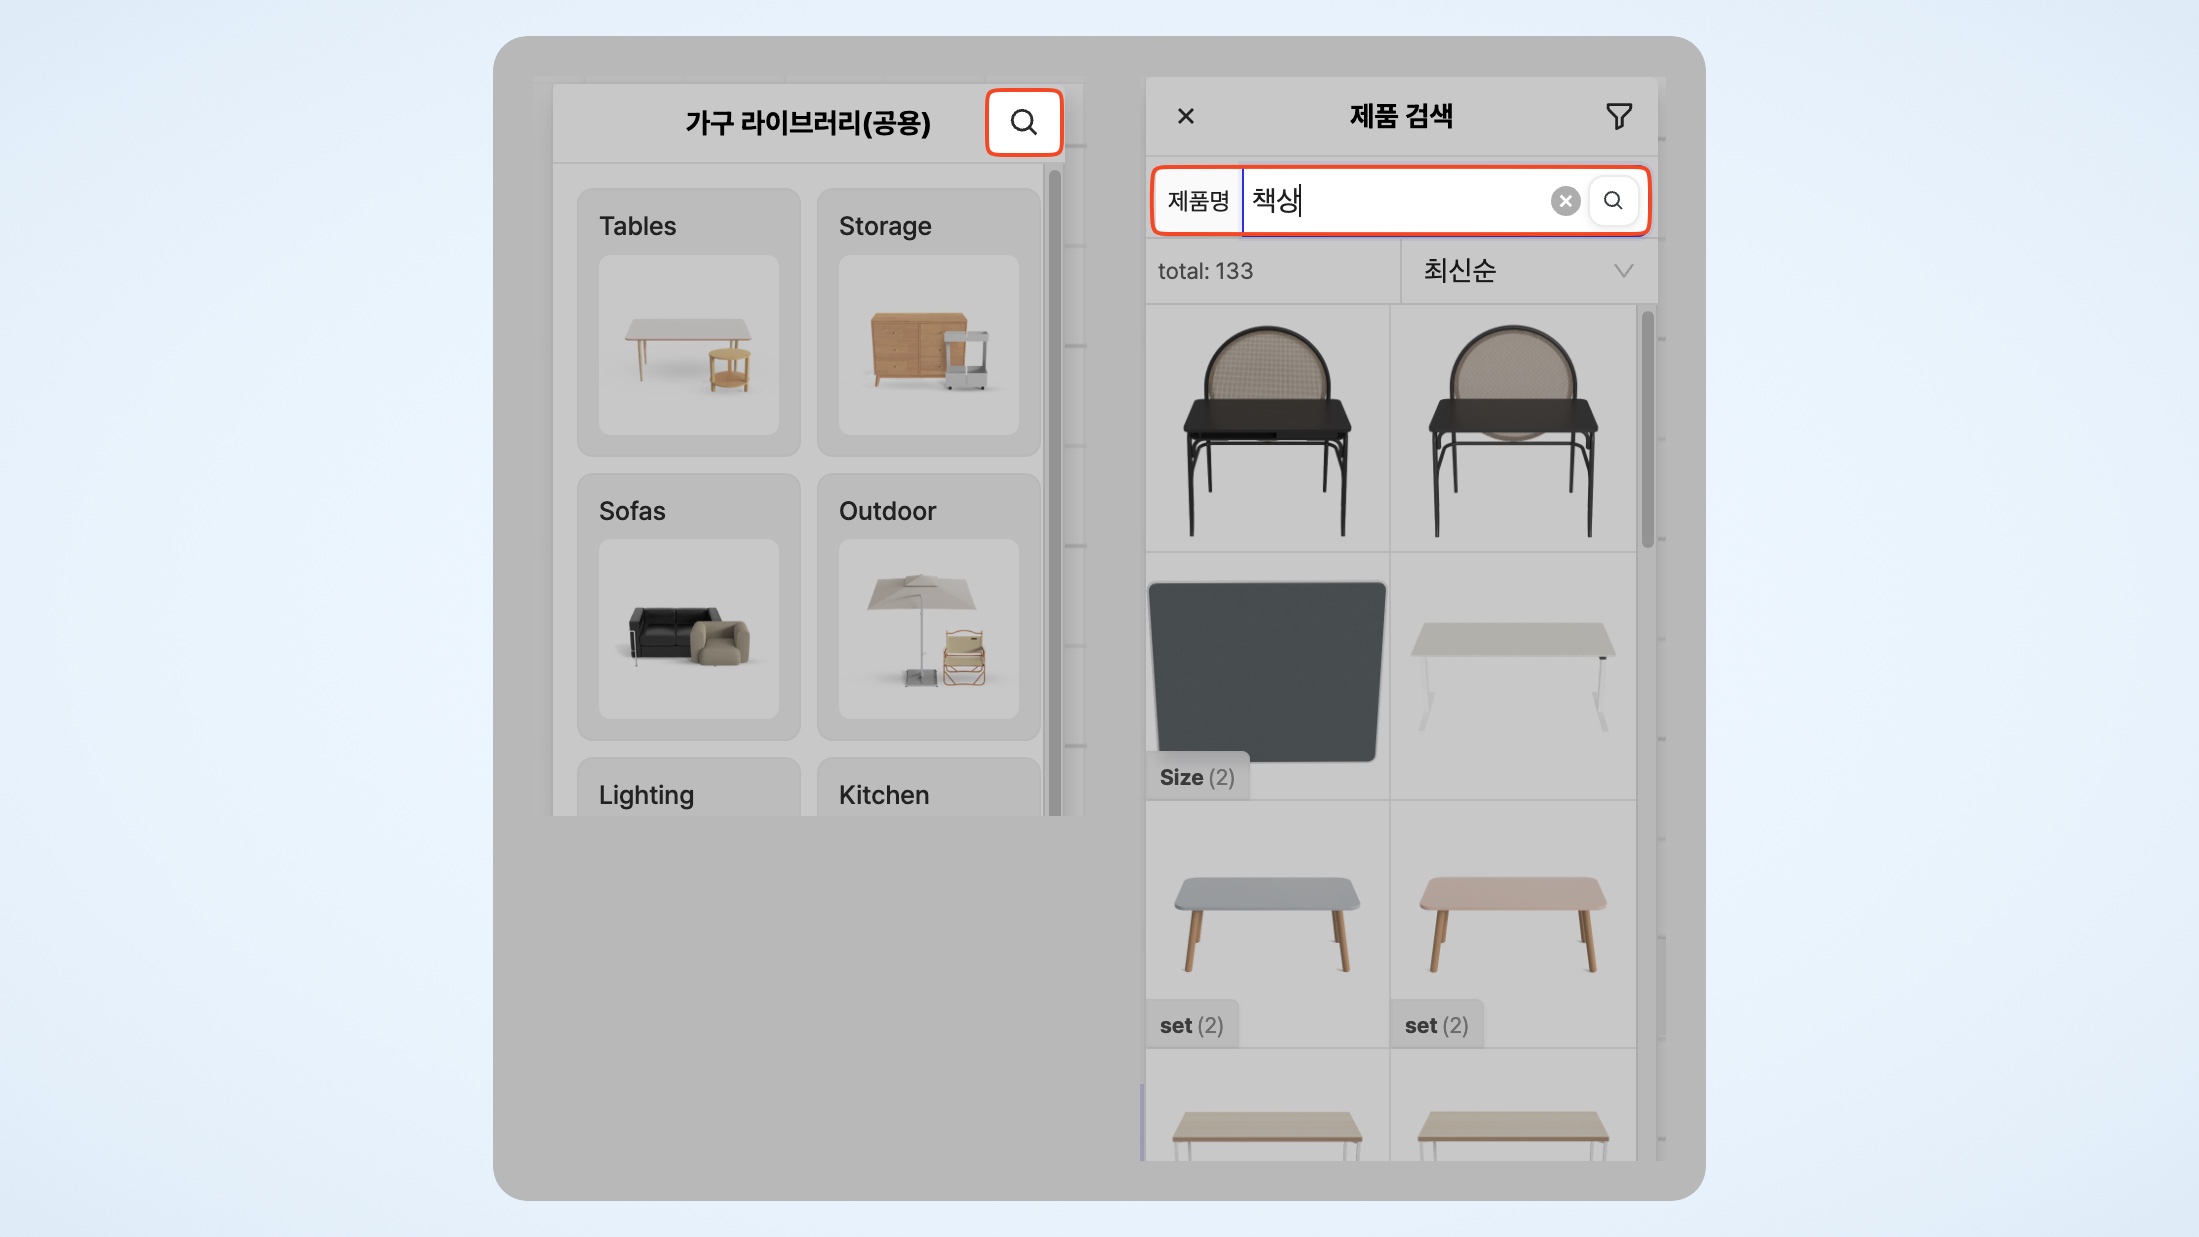Image resolution: width=2199 pixels, height=1237 pixels.
Task: Open search in furniture library header
Action: (1023, 122)
